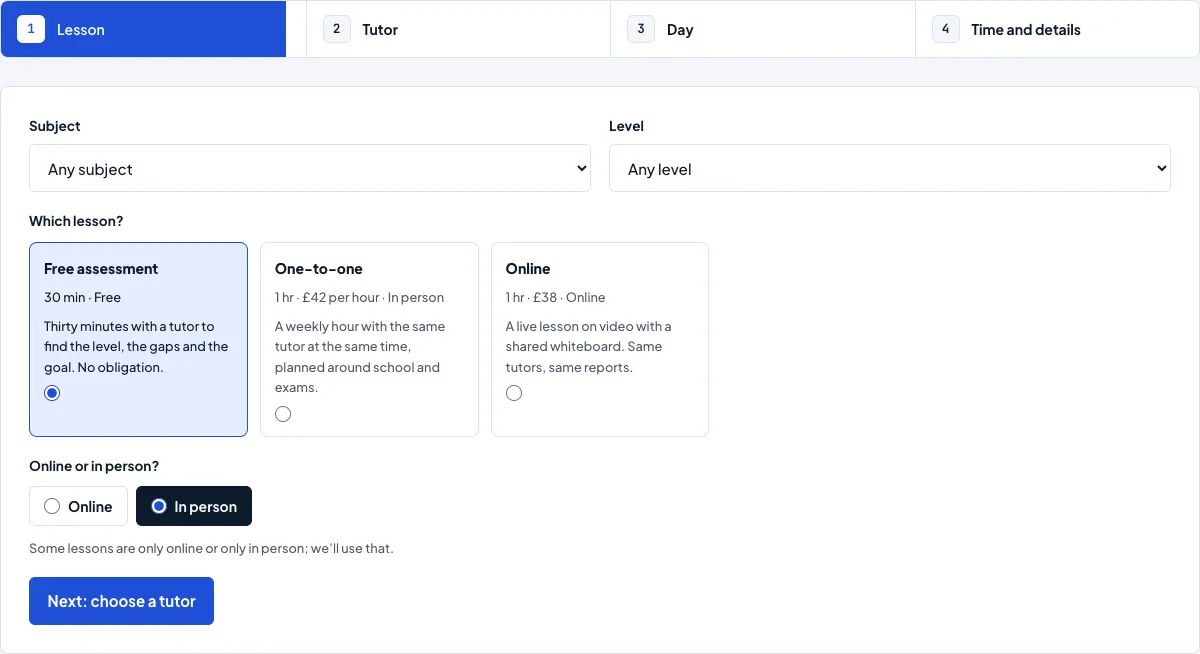The width and height of the screenshot is (1200, 654).
Task: Select the Free assessment radio button
Action: (52, 393)
